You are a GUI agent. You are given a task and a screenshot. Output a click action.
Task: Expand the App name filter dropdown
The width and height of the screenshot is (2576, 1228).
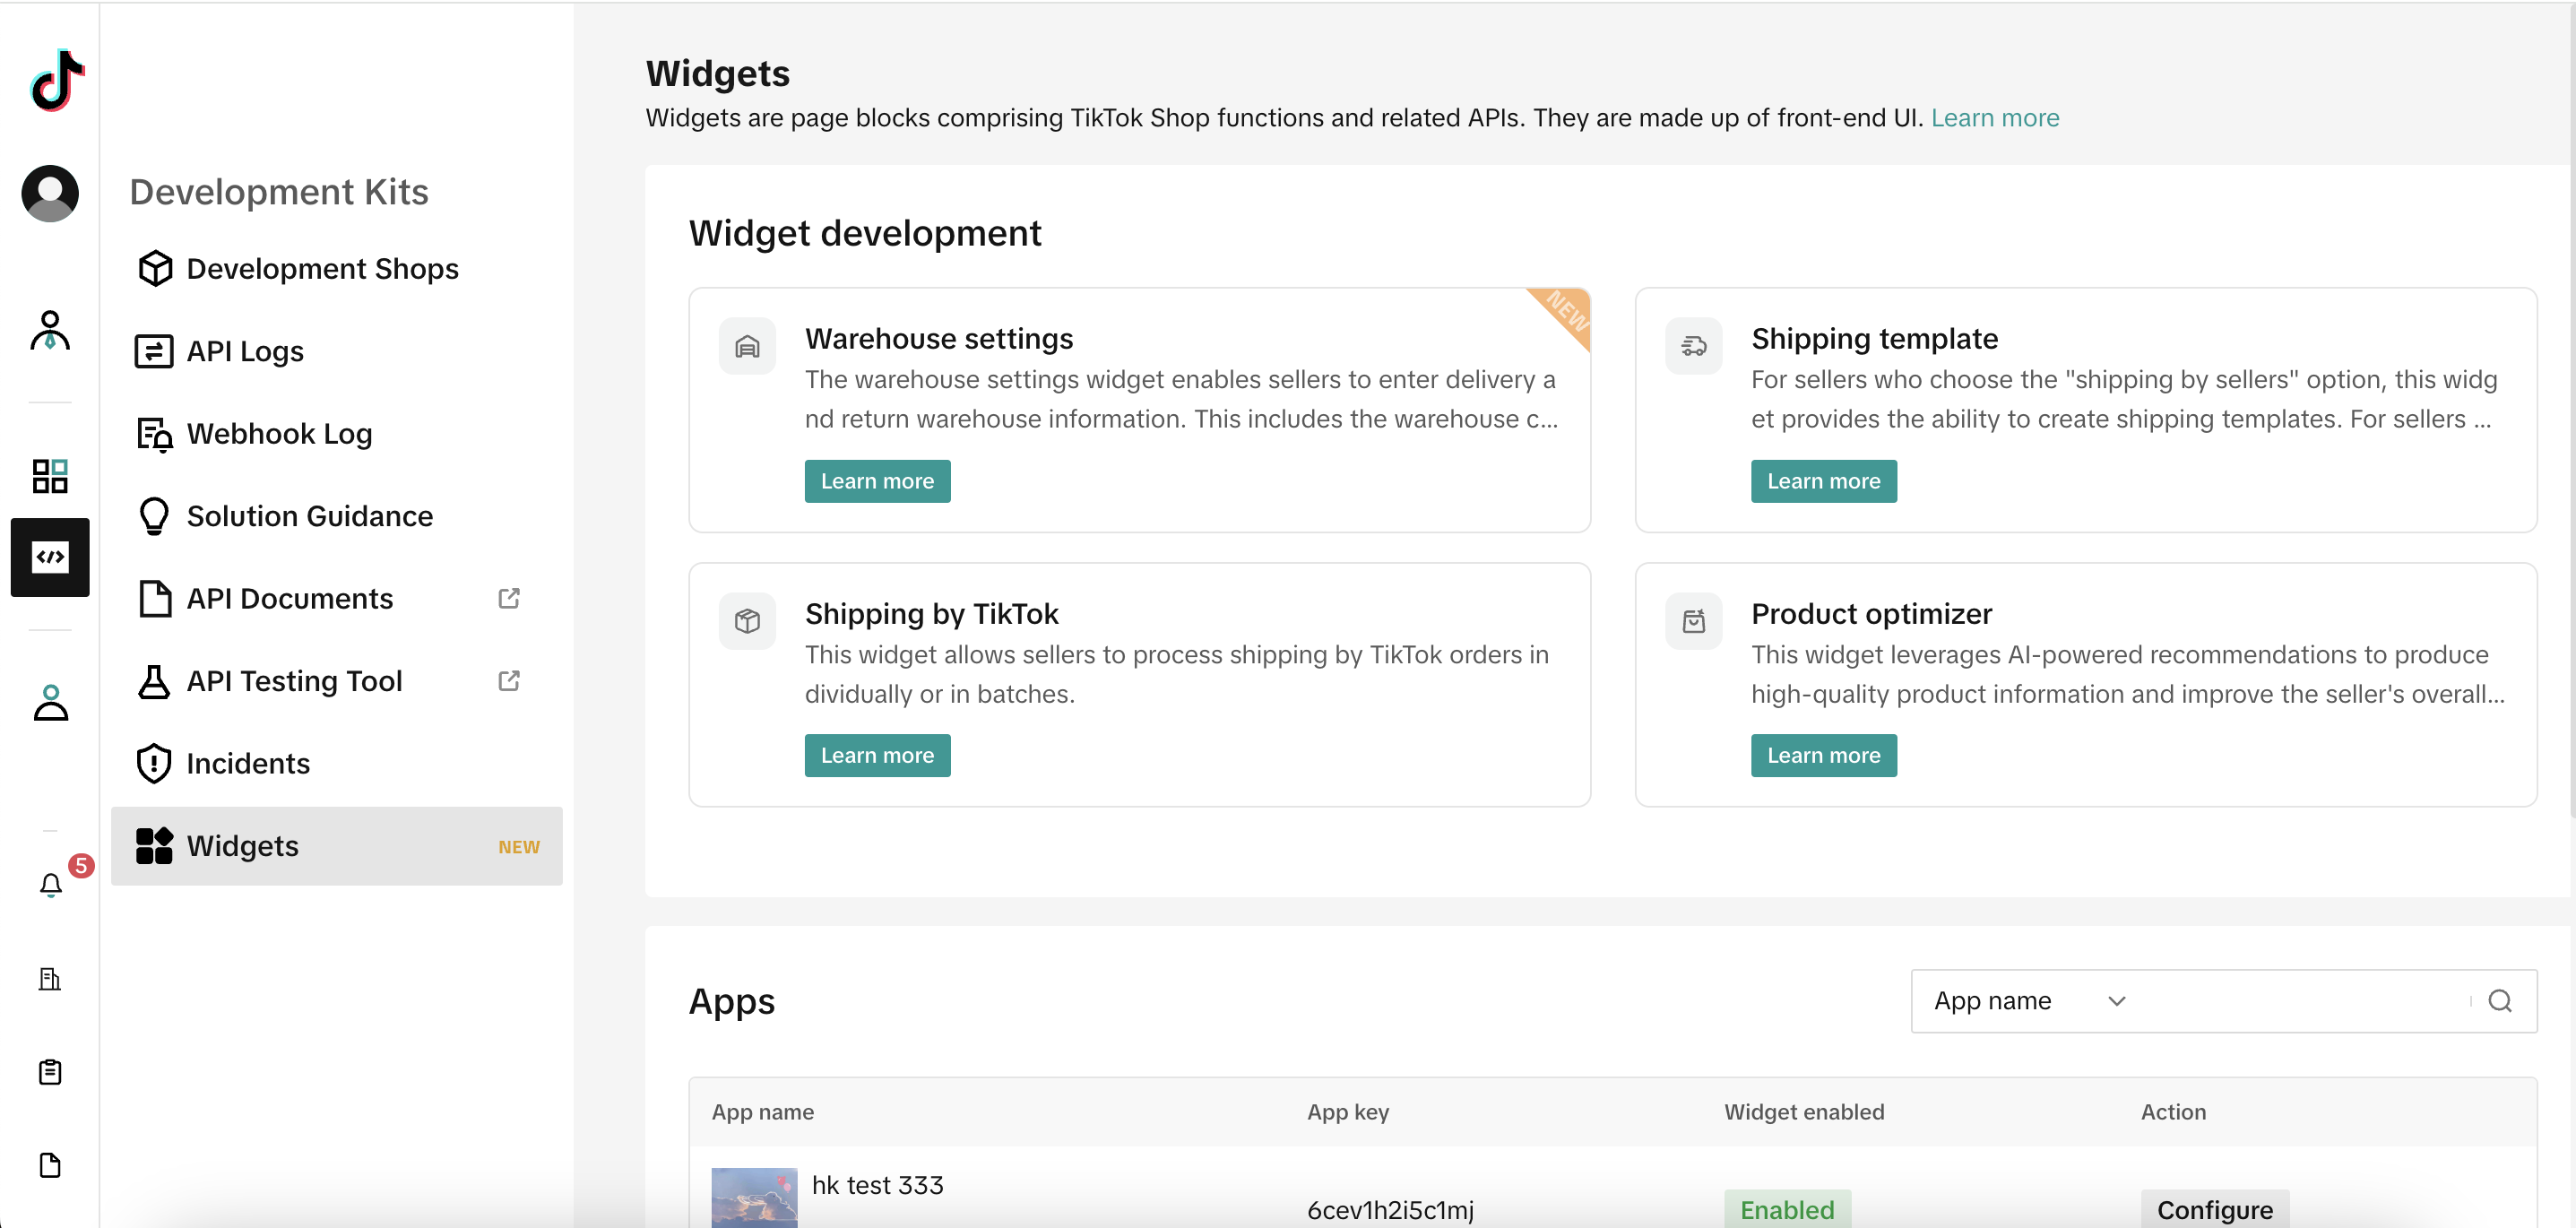tap(2030, 1001)
